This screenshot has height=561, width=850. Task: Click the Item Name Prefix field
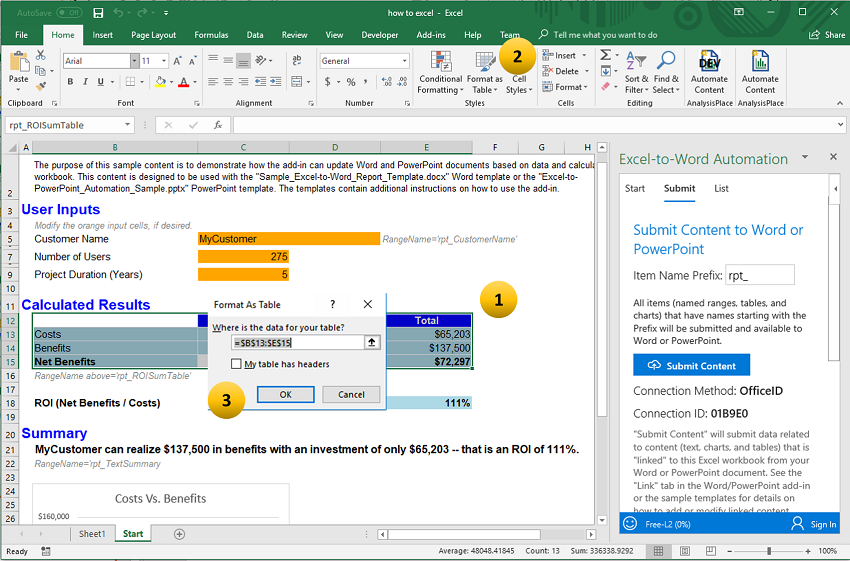click(760, 275)
